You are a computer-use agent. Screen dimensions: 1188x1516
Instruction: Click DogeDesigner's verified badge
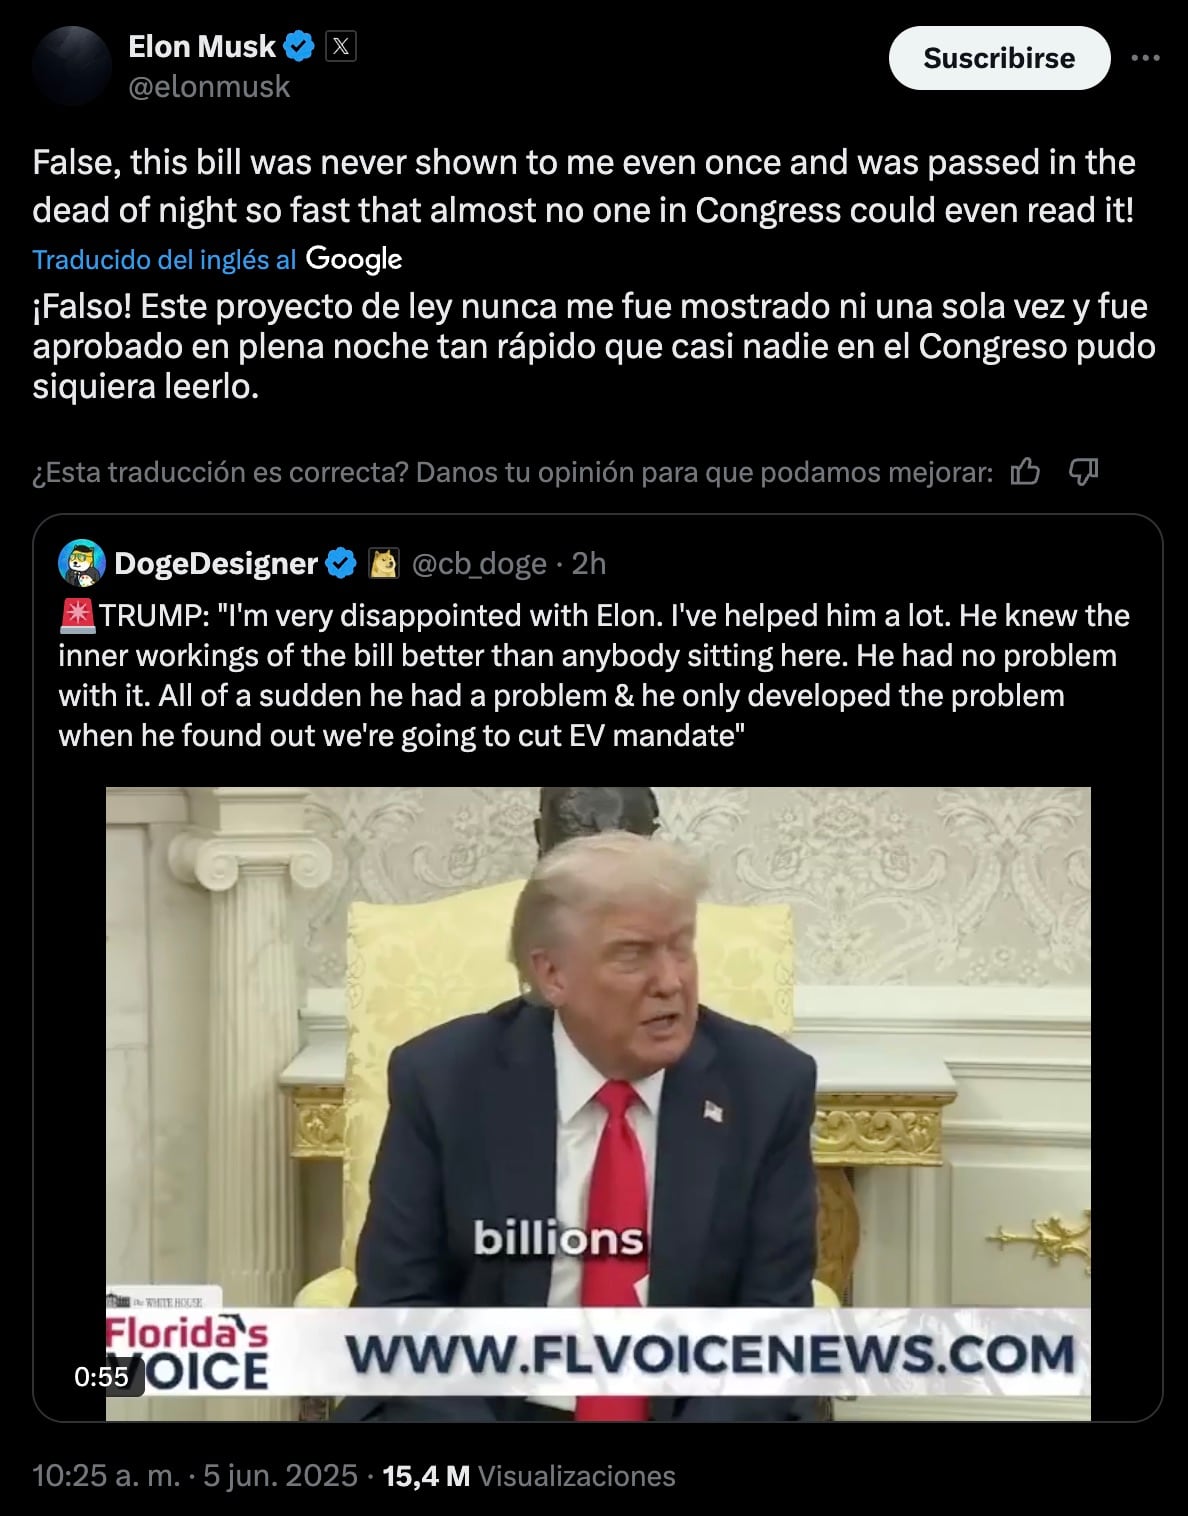pos(341,564)
